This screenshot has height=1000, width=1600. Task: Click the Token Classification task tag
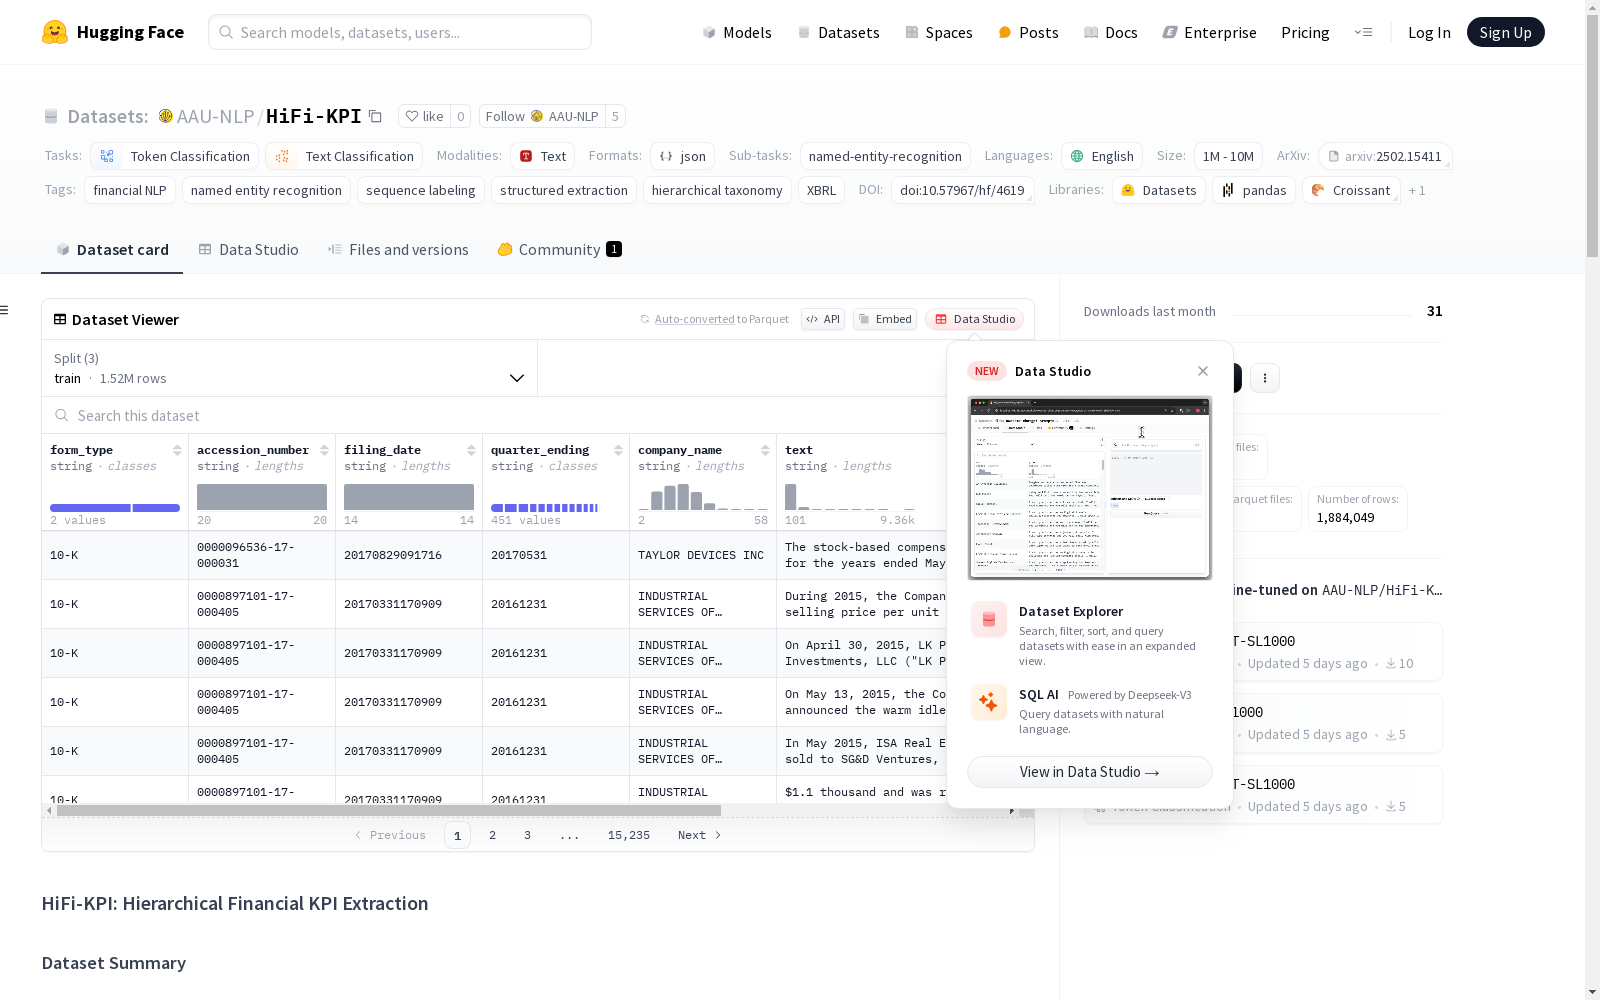175,156
